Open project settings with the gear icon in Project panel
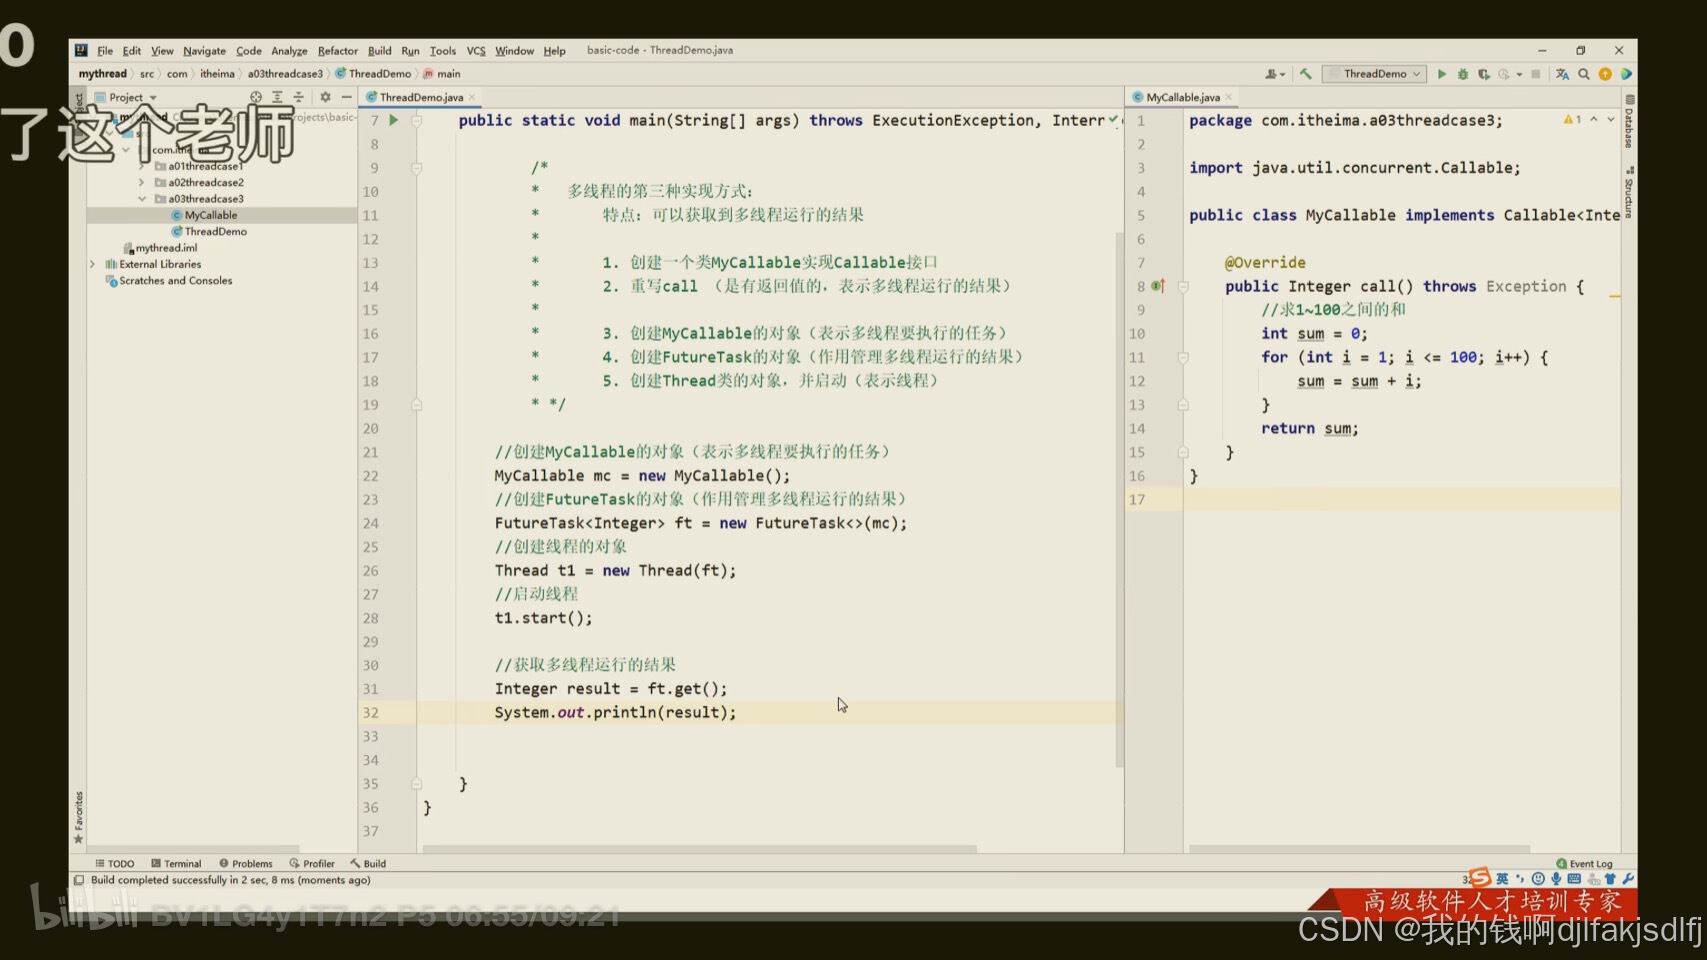The height and width of the screenshot is (960, 1707). coord(326,97)
